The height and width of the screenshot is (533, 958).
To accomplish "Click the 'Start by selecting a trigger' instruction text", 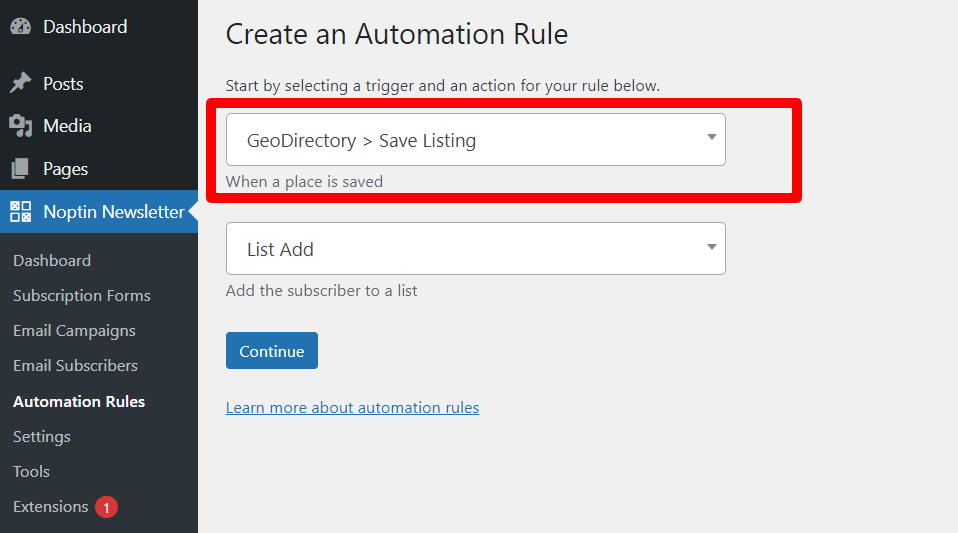I will click(x=443, y=86).
